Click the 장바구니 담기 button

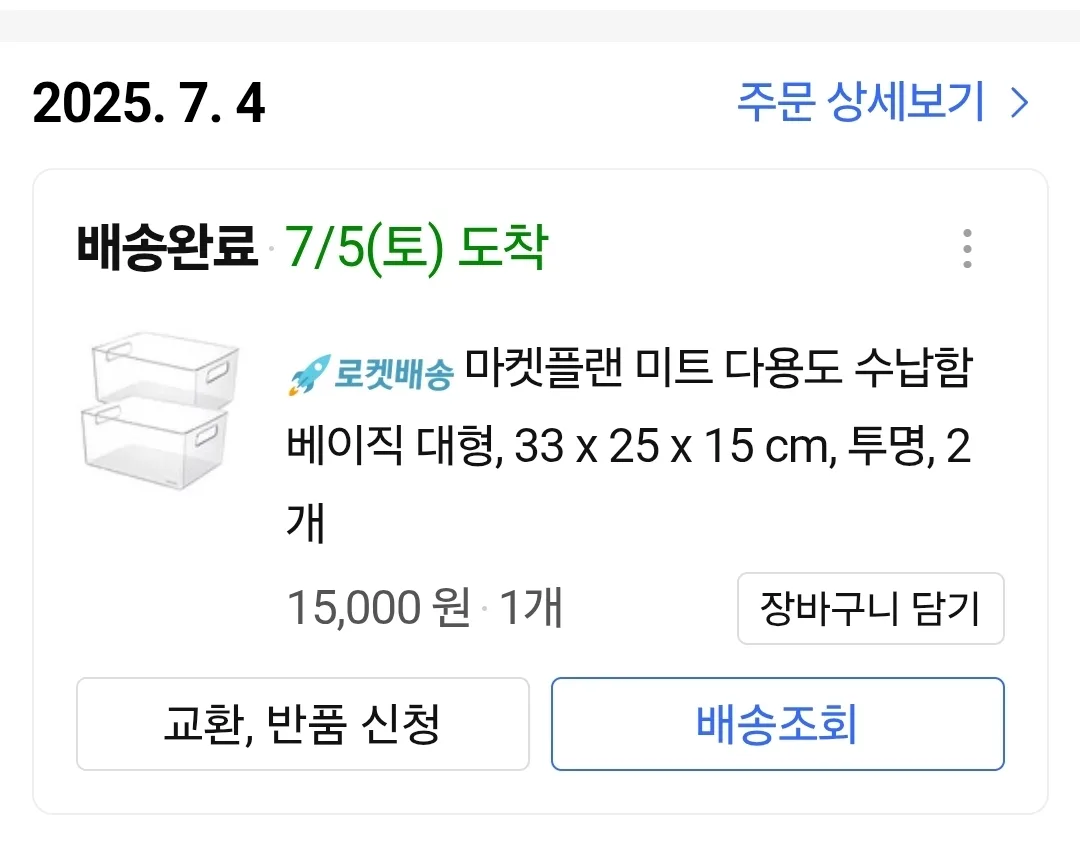[x=870, y=608]
